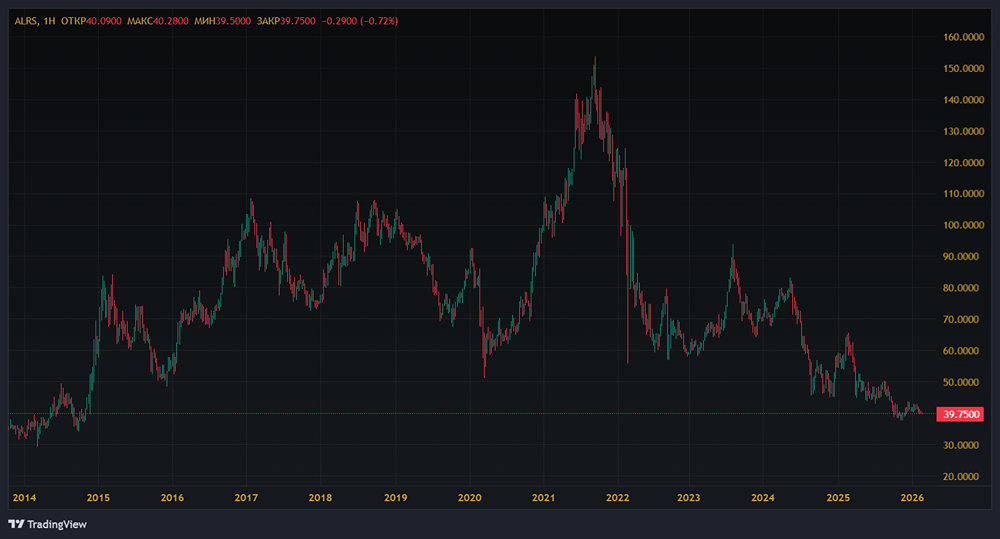The image size is (1000, 539).
Task: Click the ЗАКР 39.7500 close value
Action: click(286, 21)
